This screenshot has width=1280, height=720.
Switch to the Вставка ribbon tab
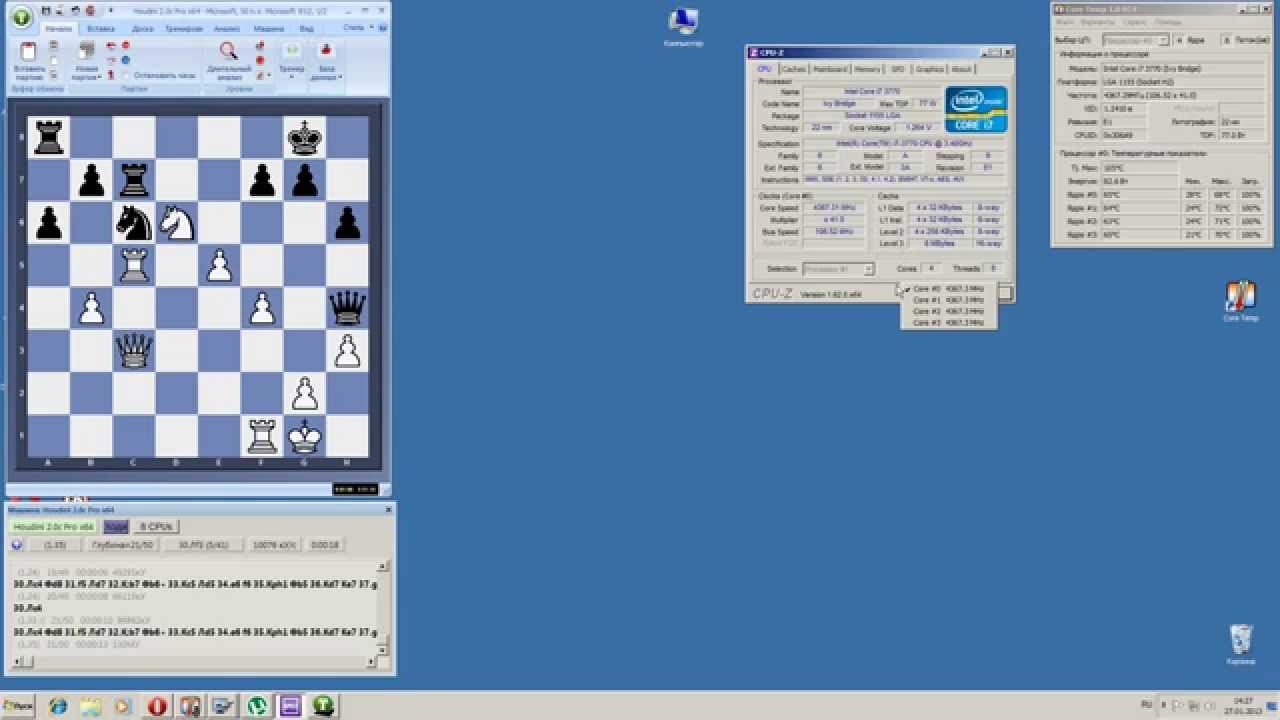[101, 29]
